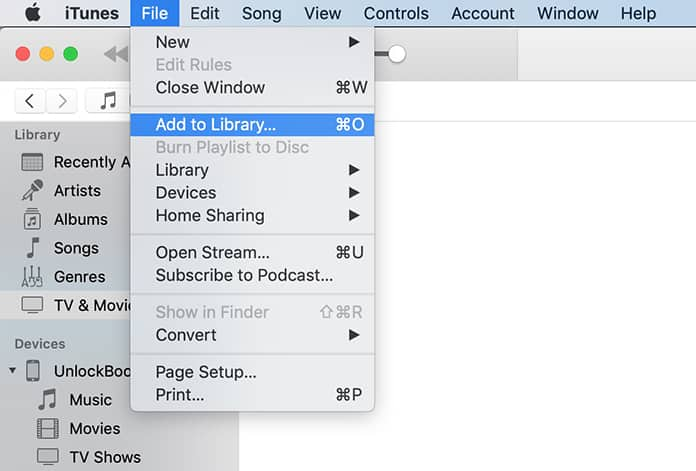The image size is (696, 471).
Task: Click the UnlockBoot phone icon
Action: [x=33, y=371]
